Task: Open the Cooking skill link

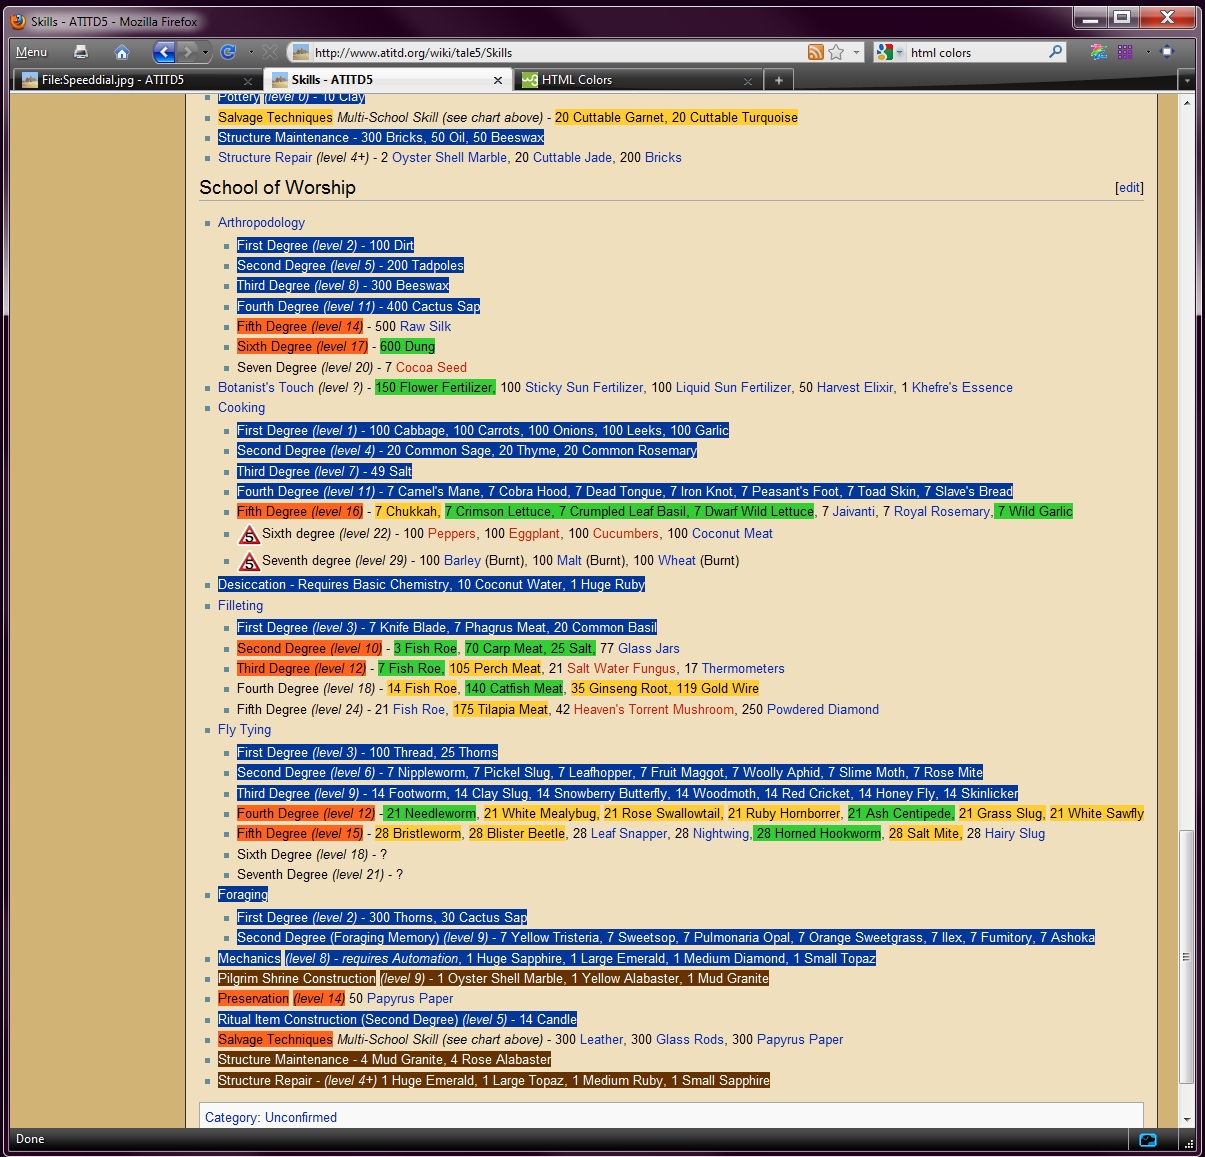Action: click(x=241, y=408)
